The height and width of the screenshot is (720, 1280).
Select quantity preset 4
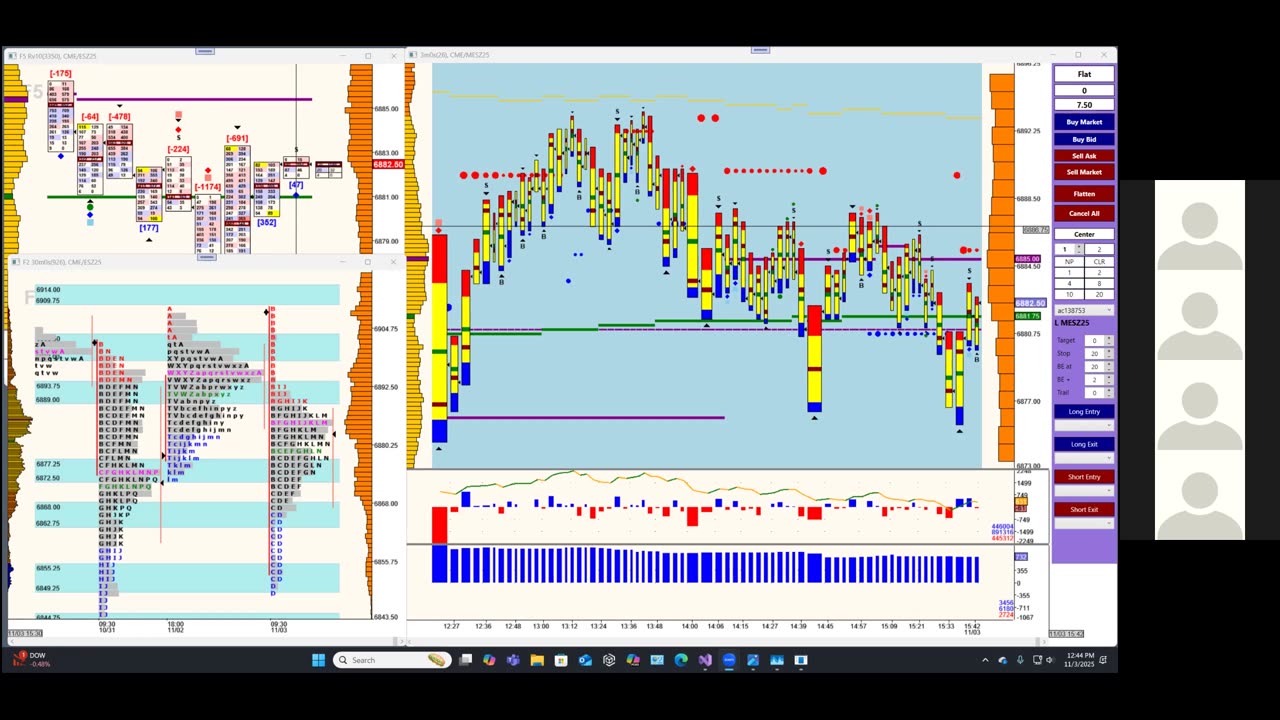[1069, 283]
